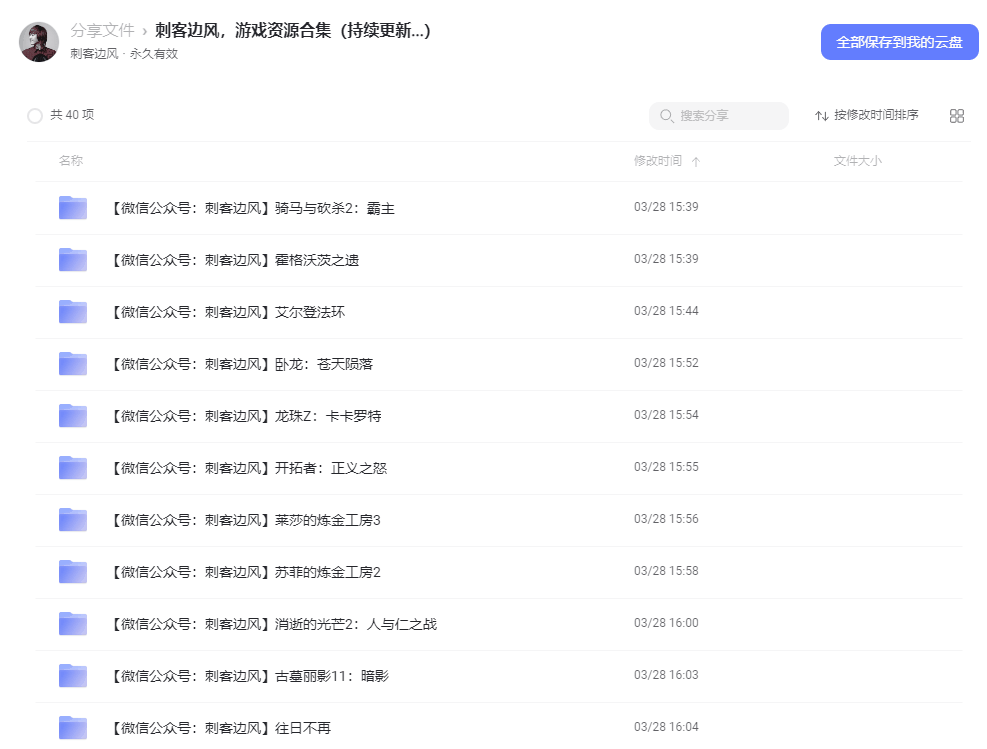987x749 pixels.
Task: Click the 03/28 15:52 modified time
Action: (666, 363)
